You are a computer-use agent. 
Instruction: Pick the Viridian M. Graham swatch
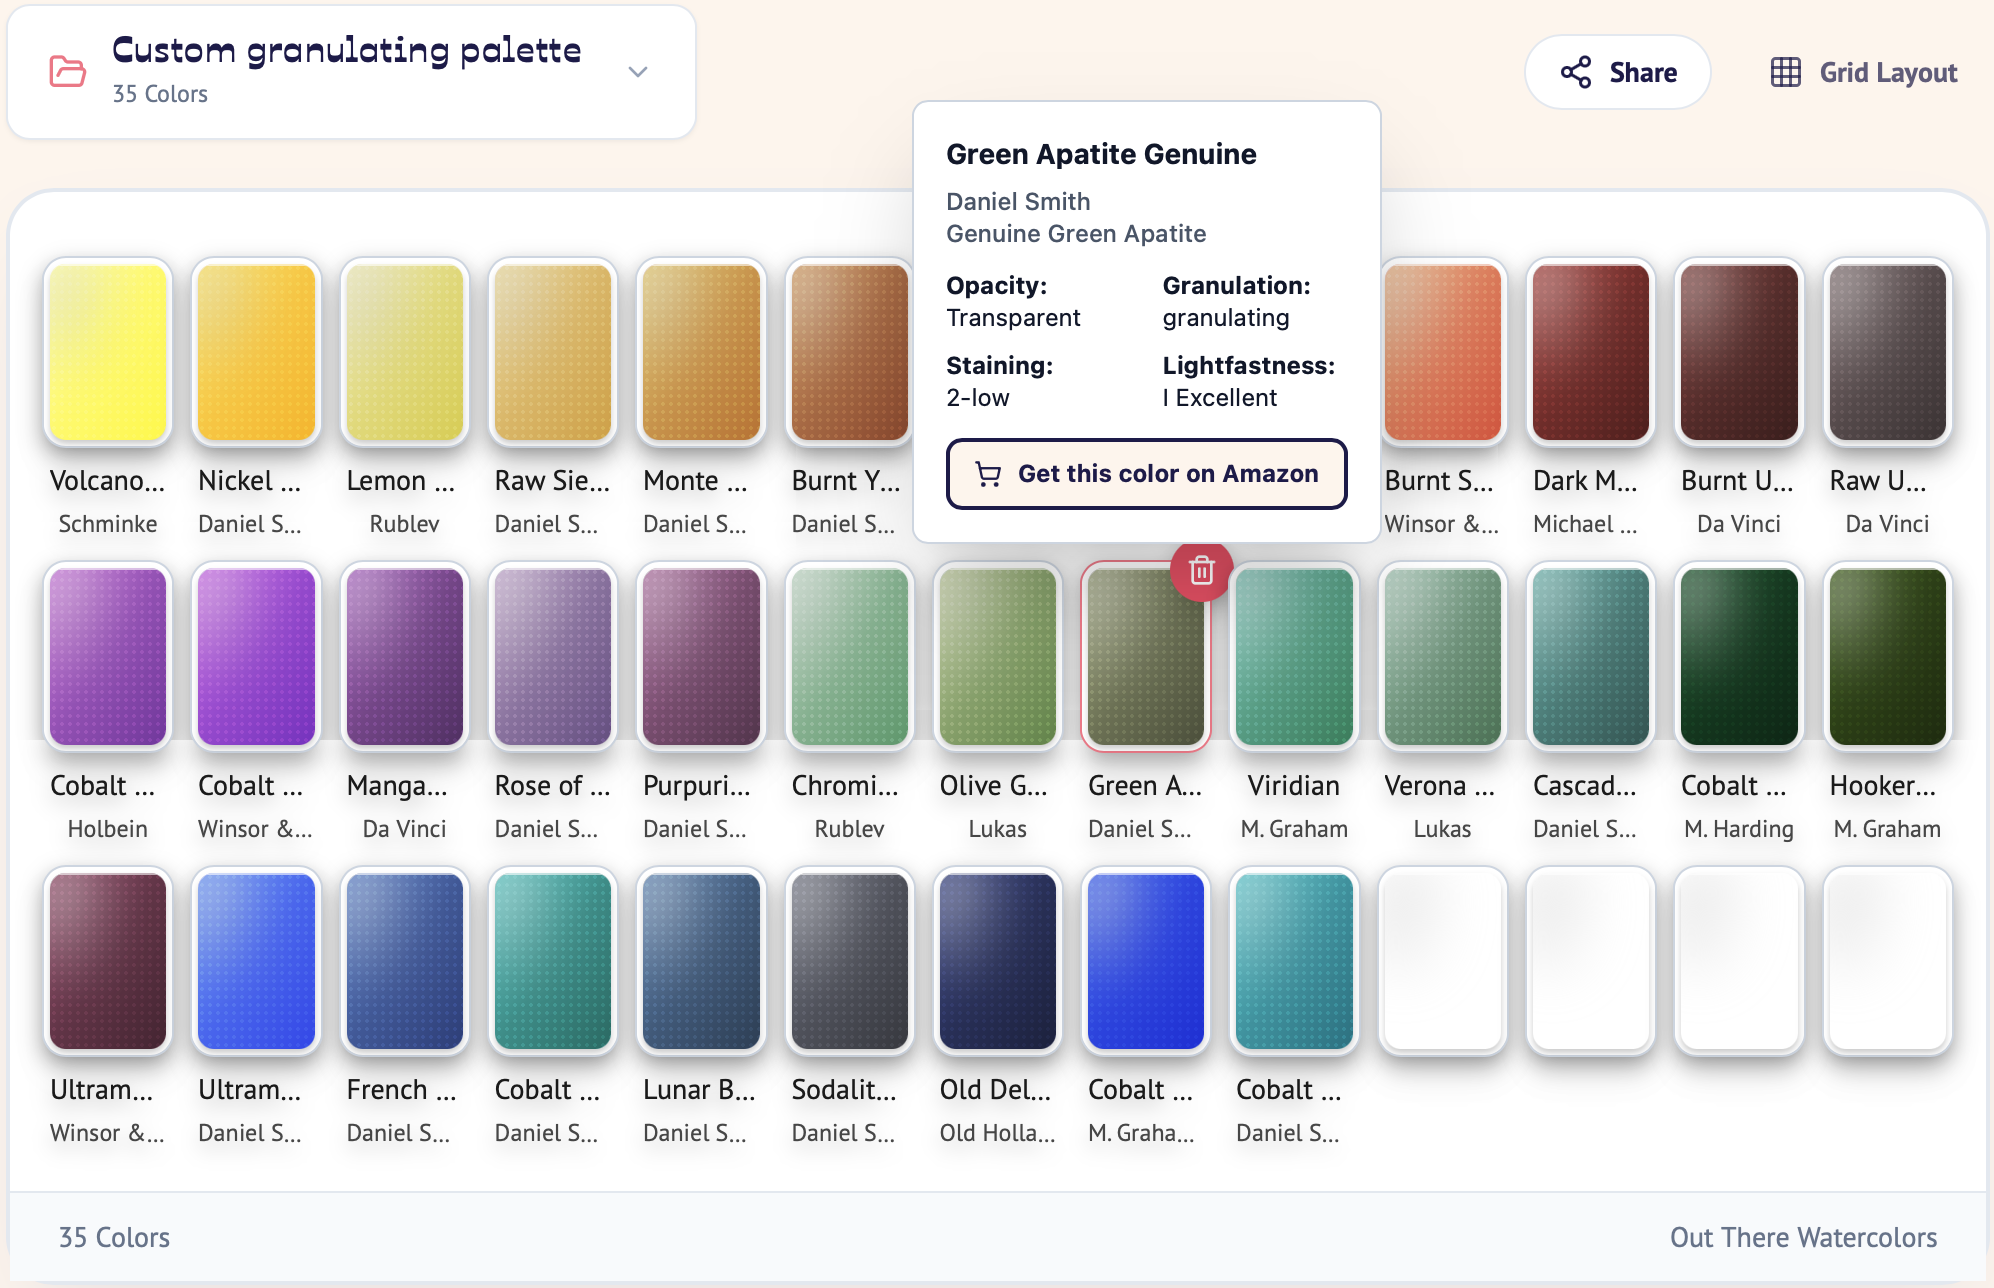coord(1294,657)
